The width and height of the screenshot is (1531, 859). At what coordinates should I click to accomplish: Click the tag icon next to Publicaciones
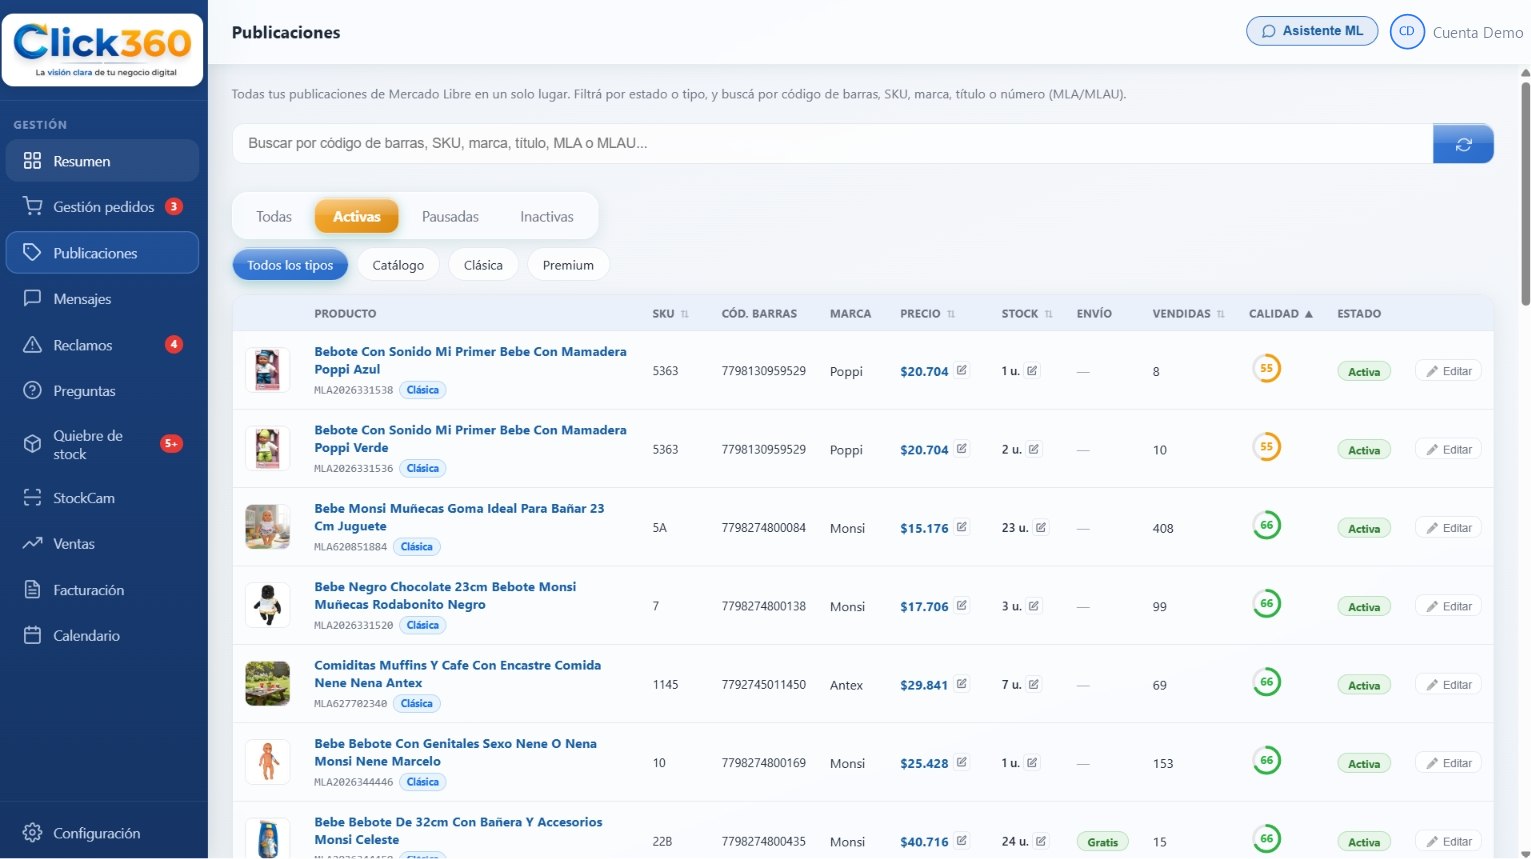tap(32, 253)
